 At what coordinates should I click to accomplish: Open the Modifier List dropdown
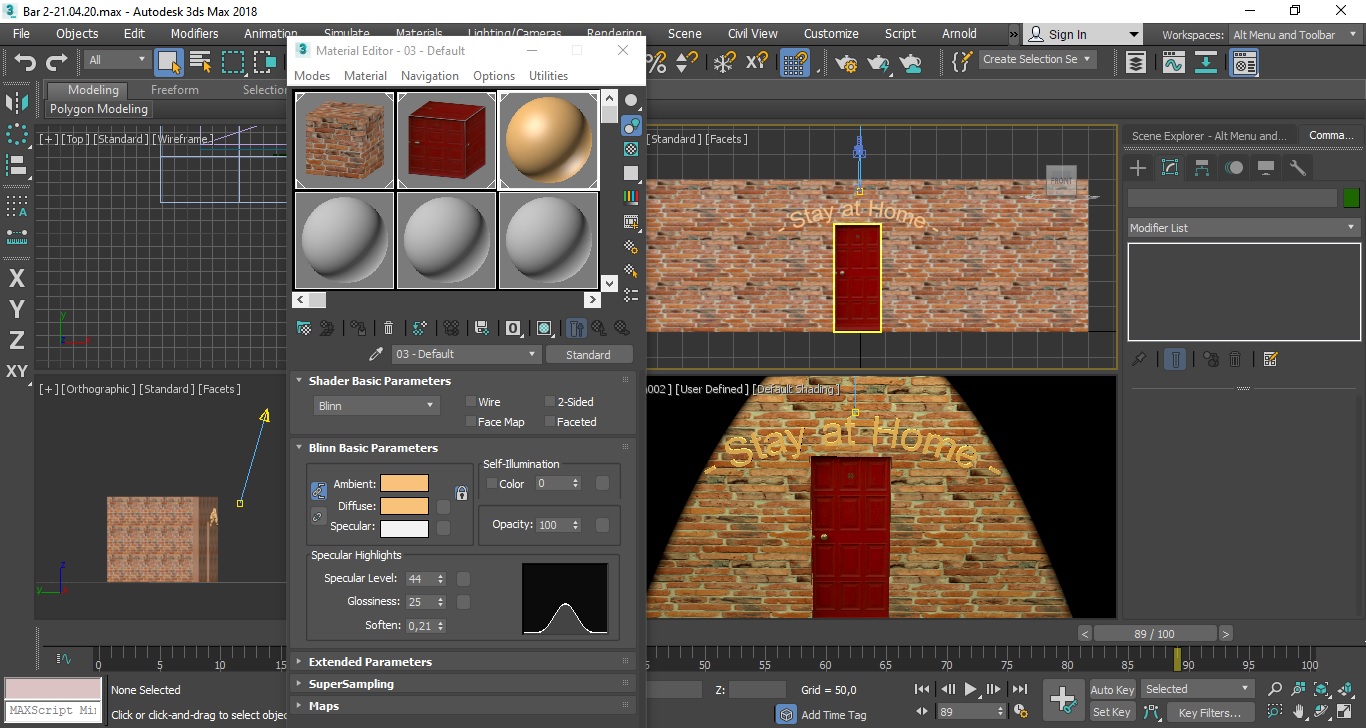1242,228
